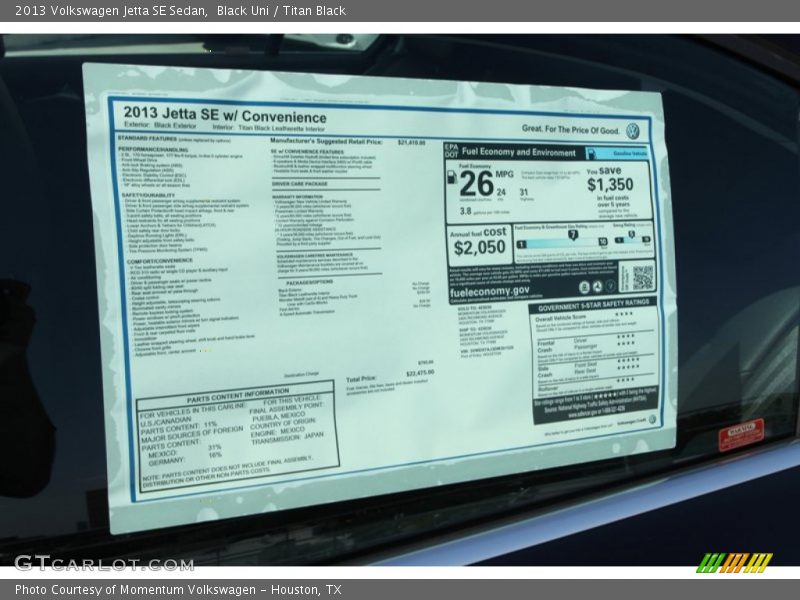The height and width of the screenshot is (600, 800).
Task: Click the EPA DOT badge on the fuel label
Action: tap(452, 151)
